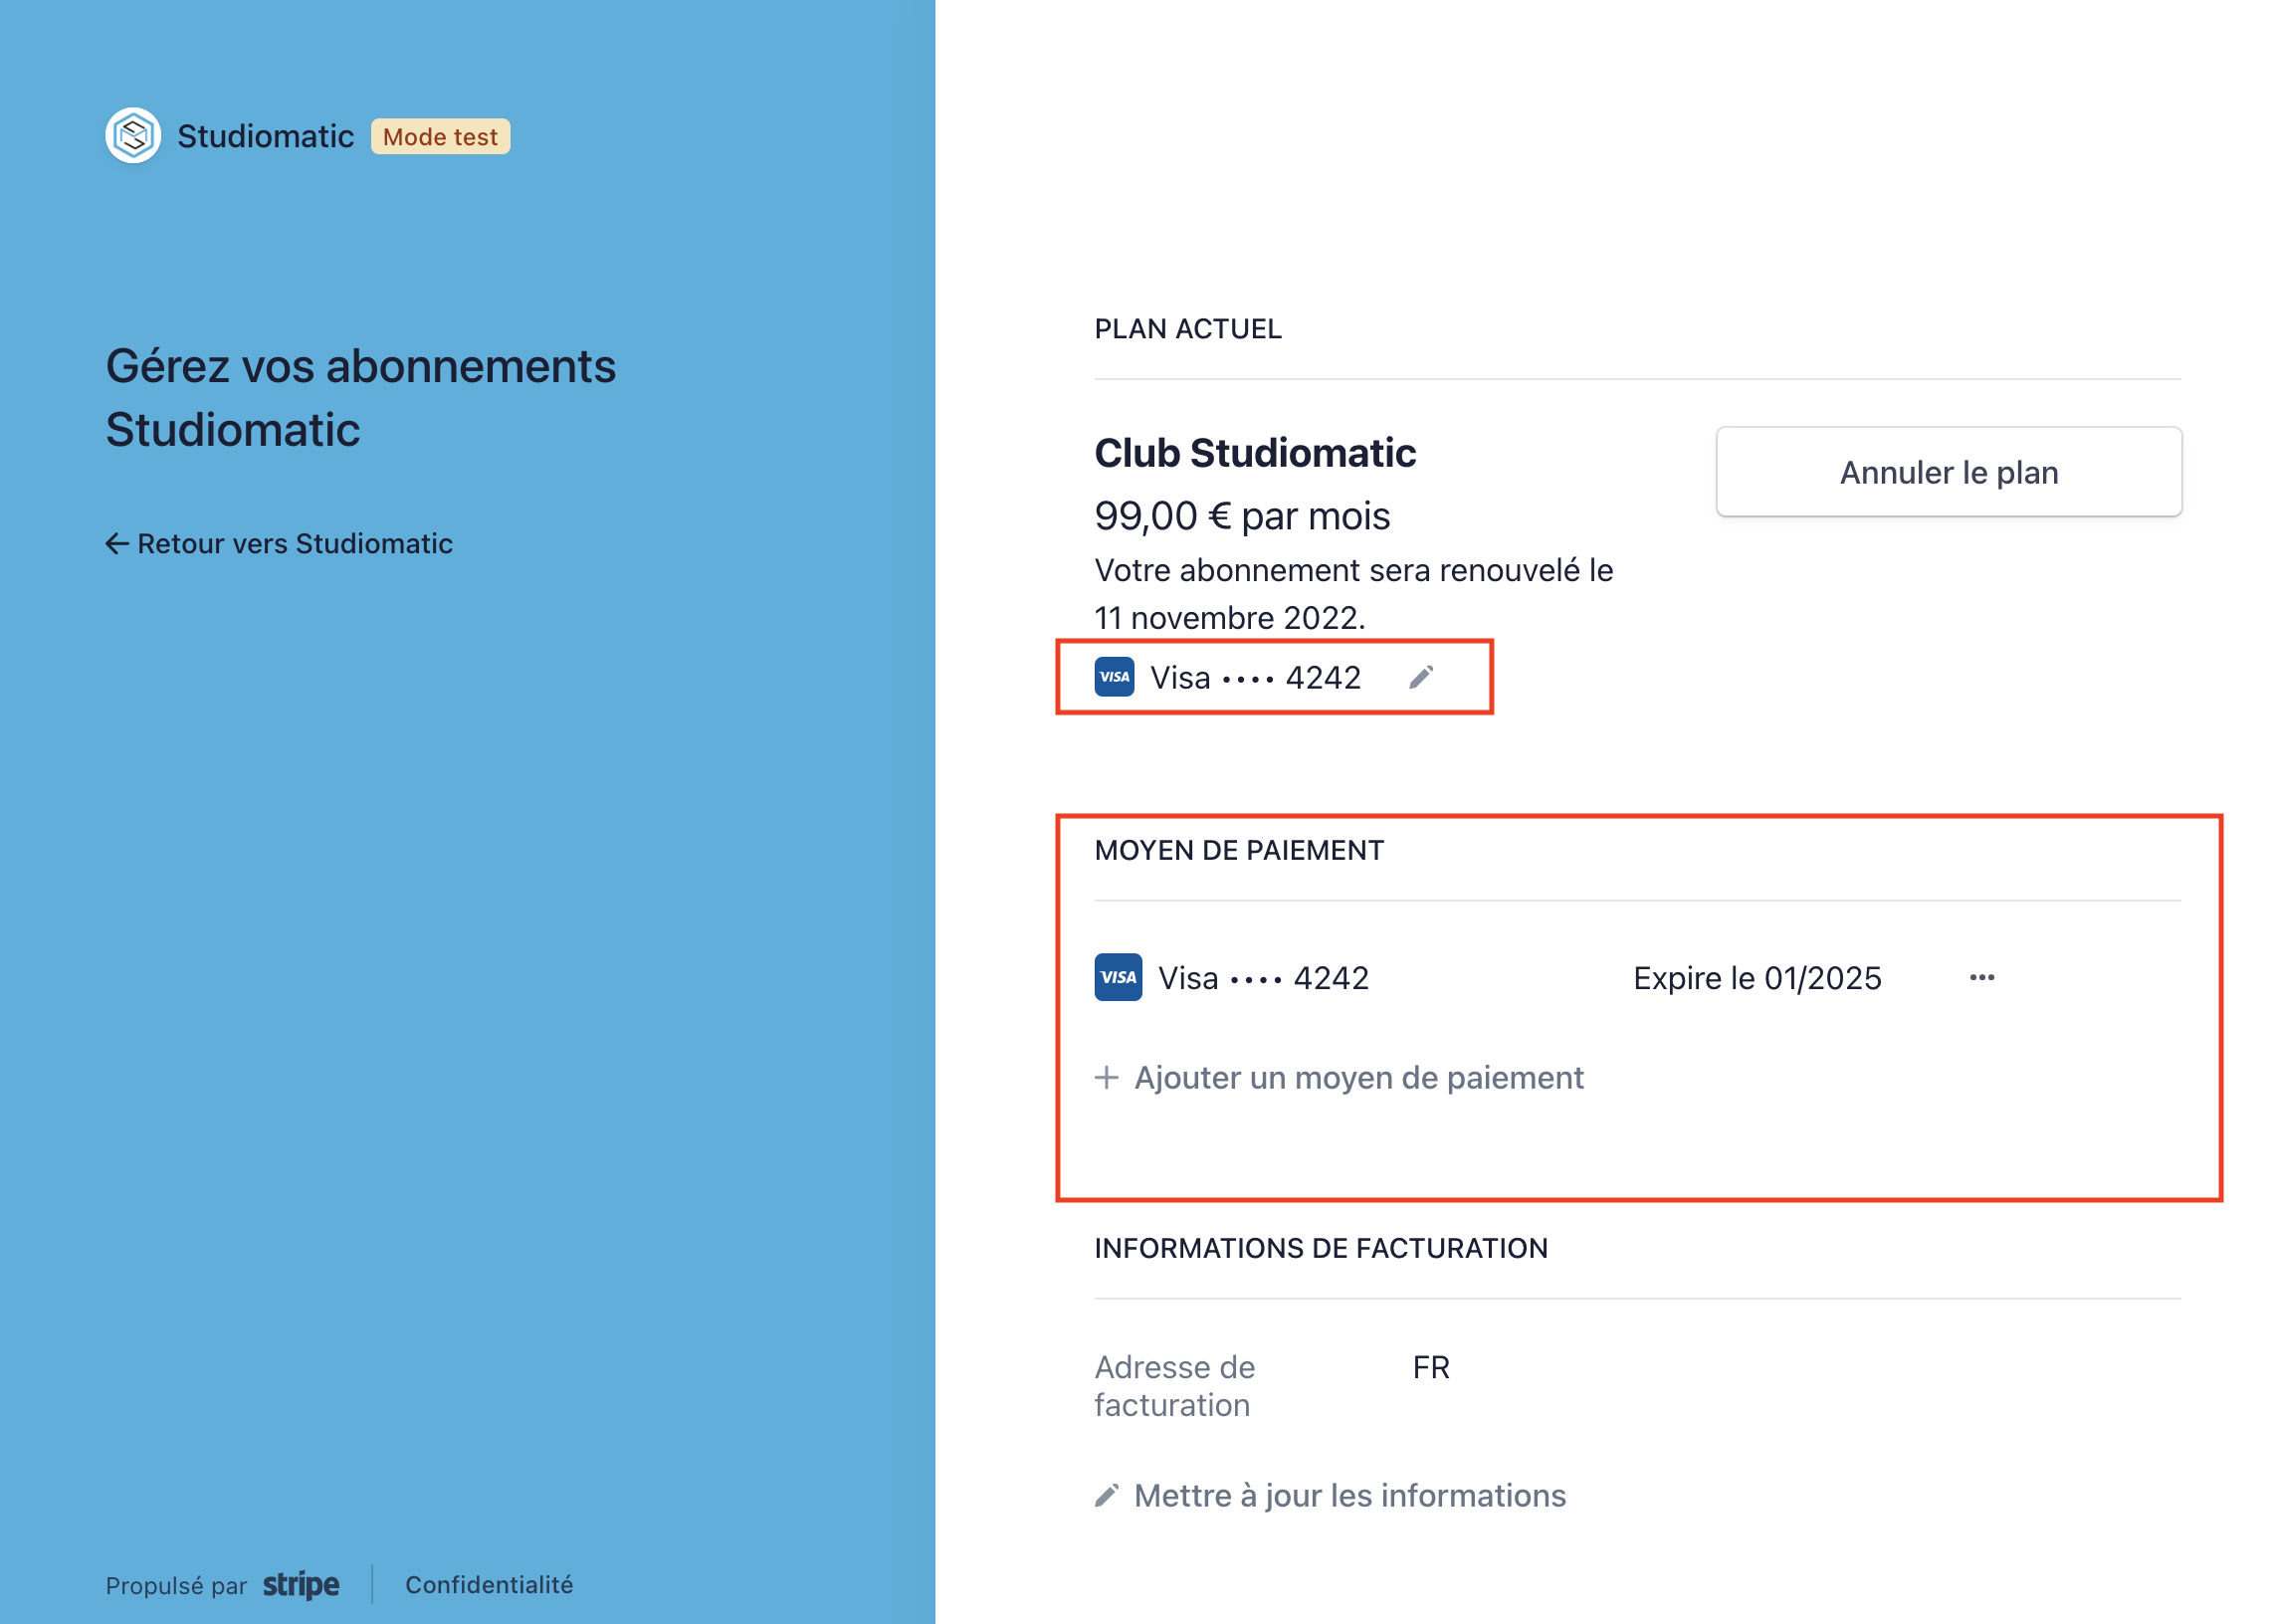Click Mettre à jour les informations
The width and height of the screenshot is (2271, 1624).
1349,1494
